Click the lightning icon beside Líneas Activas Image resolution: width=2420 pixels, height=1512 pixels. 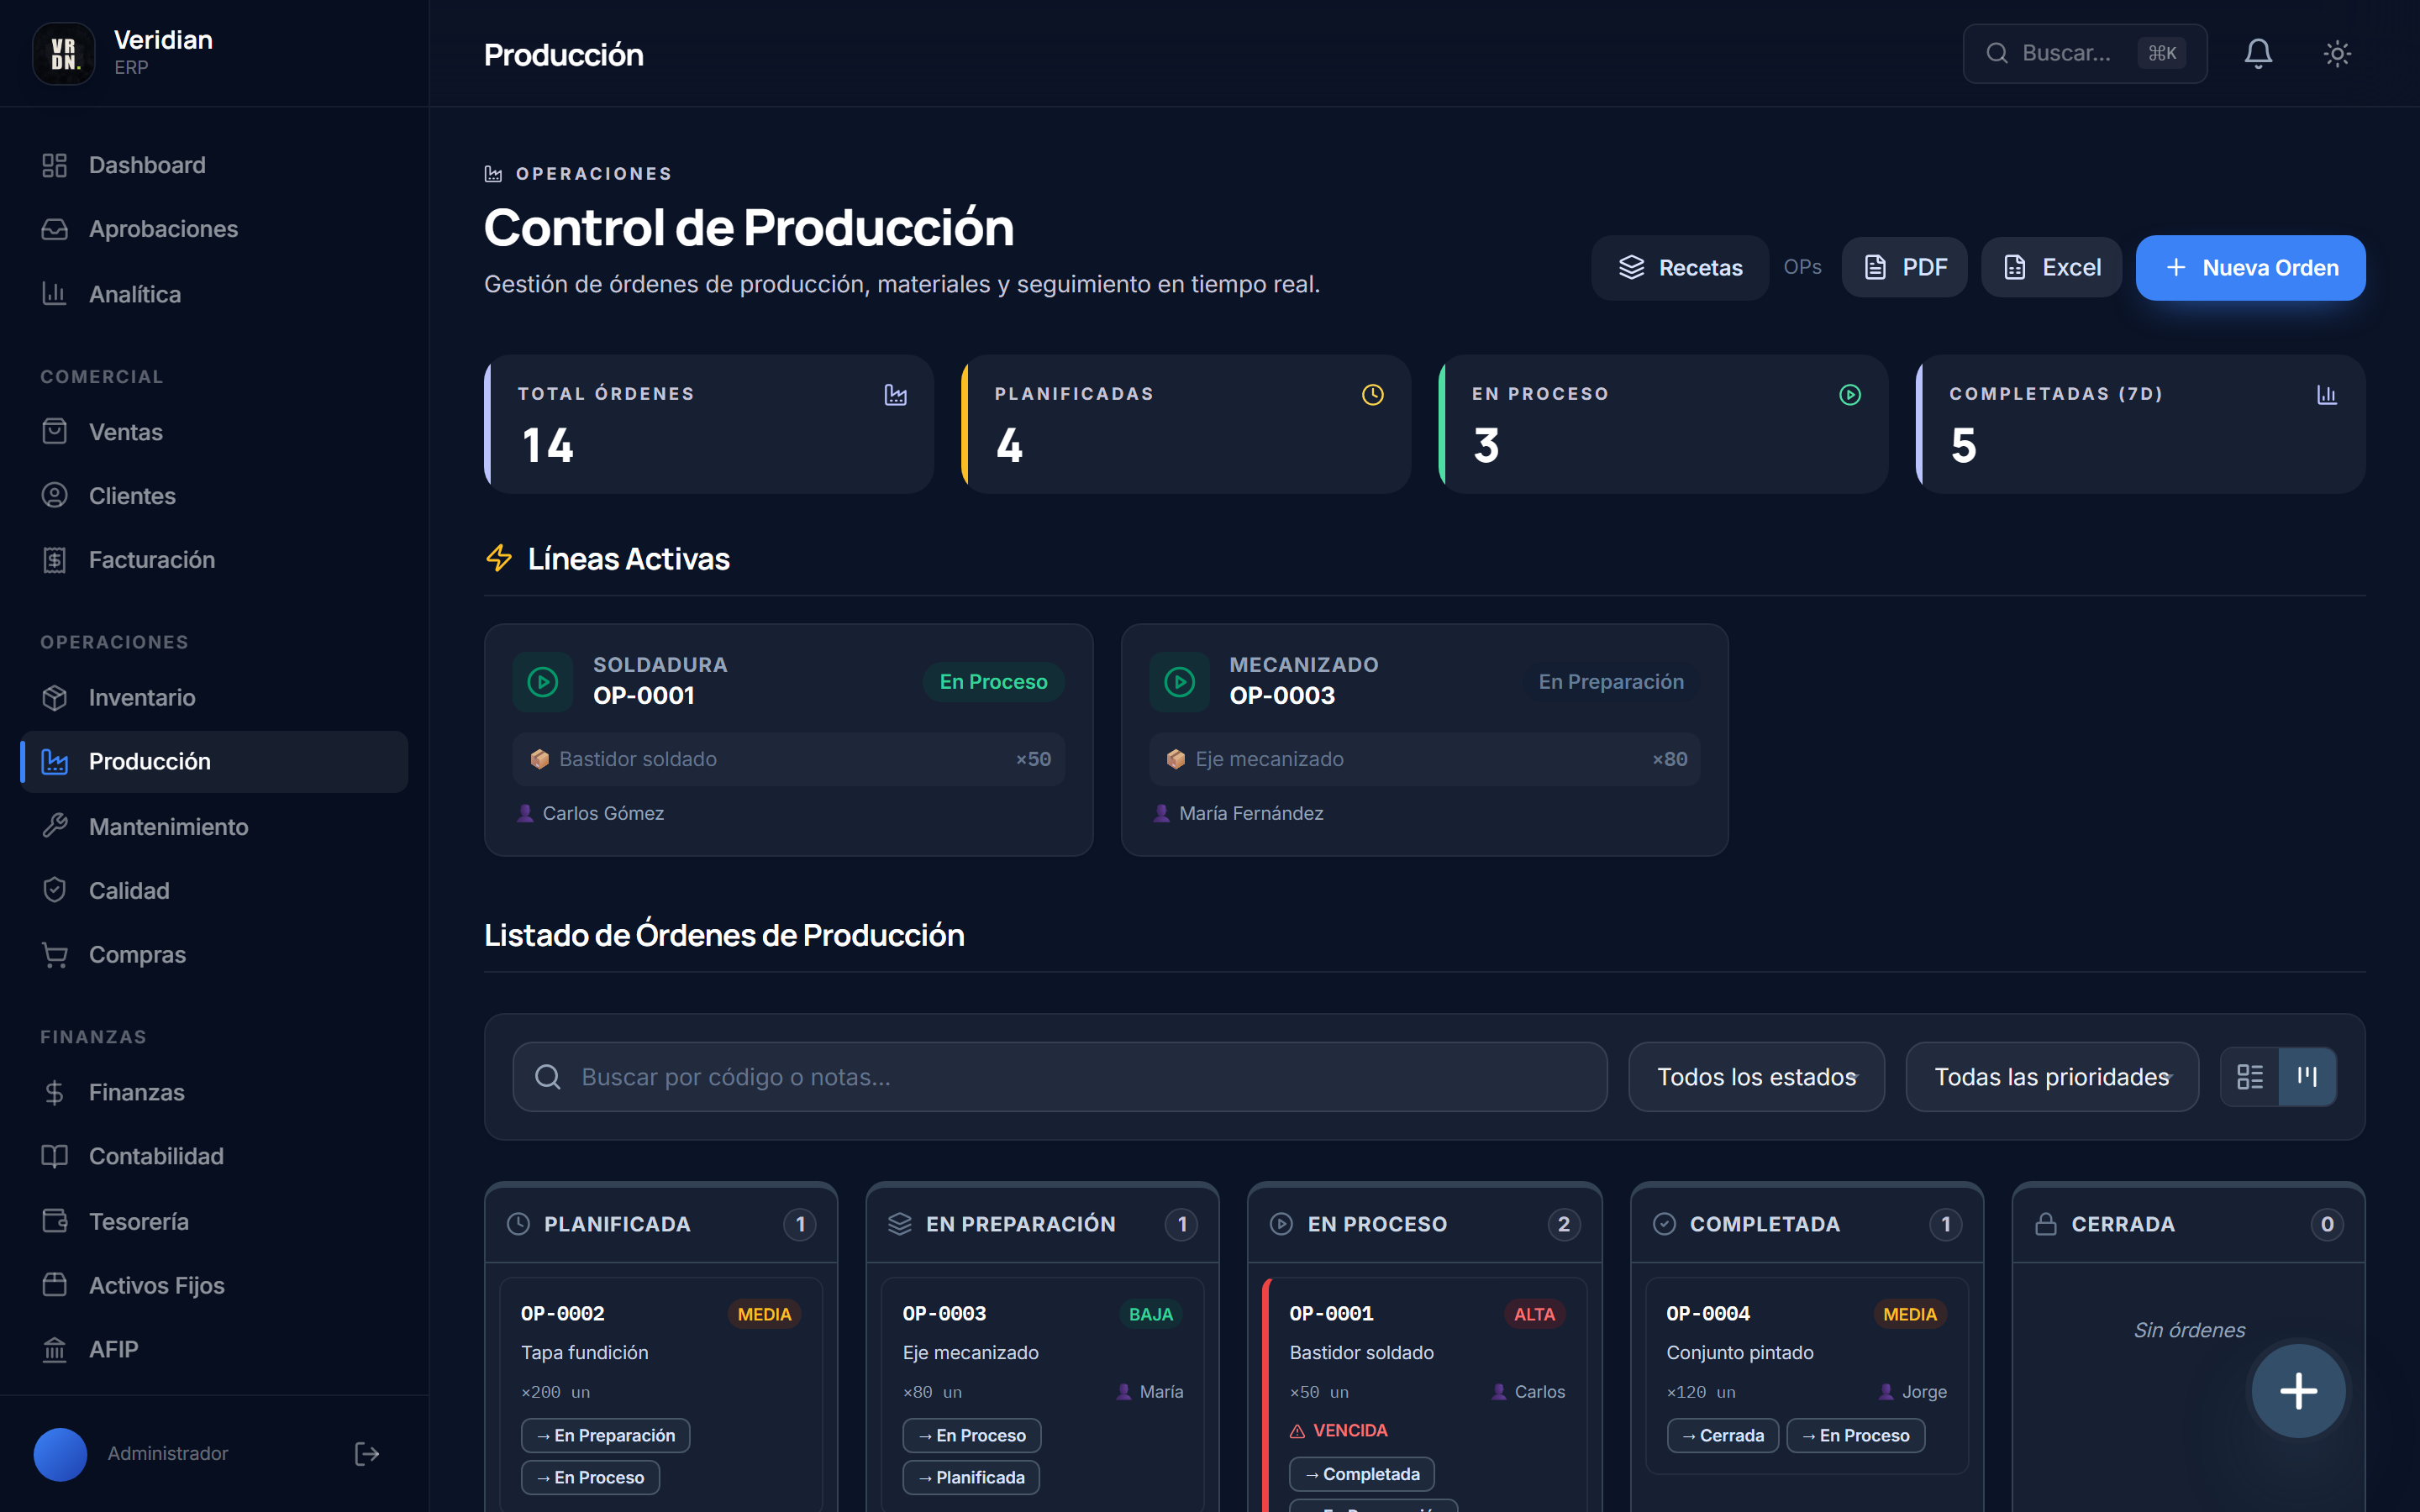point(498,558)
